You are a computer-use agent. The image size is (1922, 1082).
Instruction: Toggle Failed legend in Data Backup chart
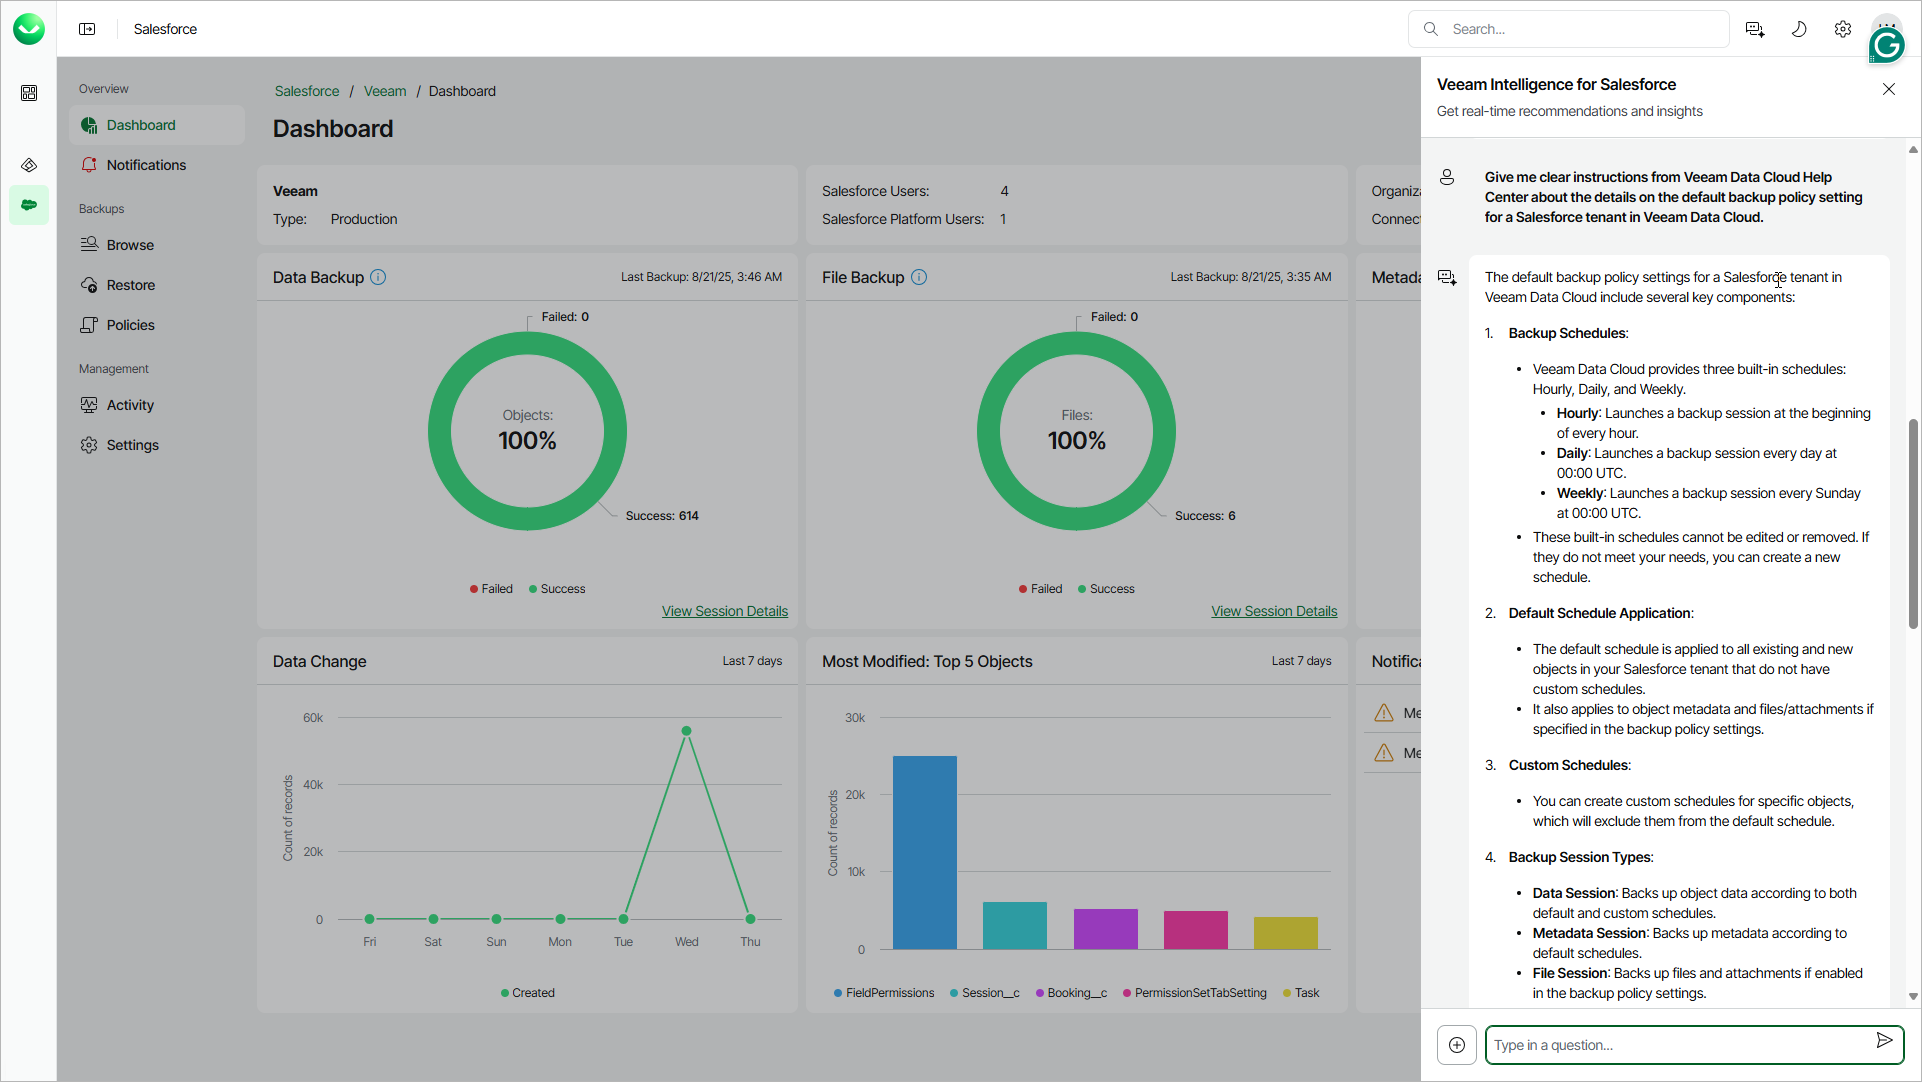pyautogui.click(x=491, y=589)
